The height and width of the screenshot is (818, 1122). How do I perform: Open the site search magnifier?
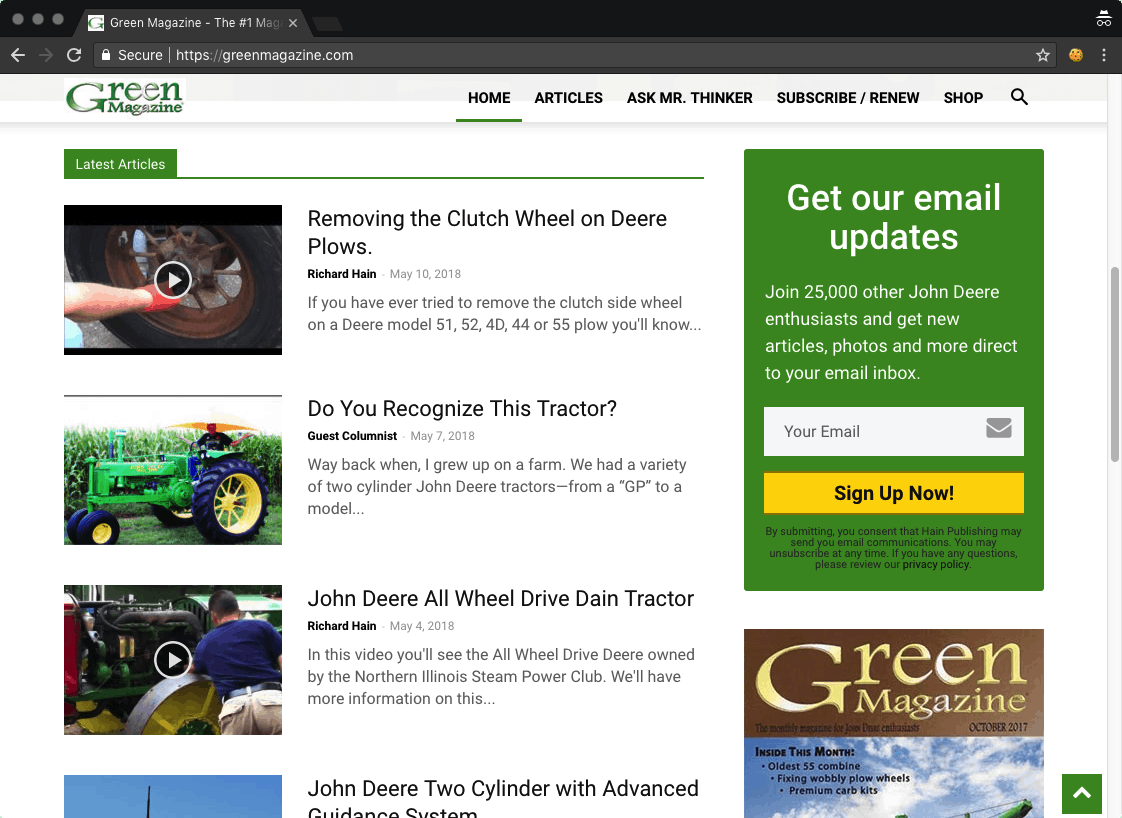[x=1019, y=97]
